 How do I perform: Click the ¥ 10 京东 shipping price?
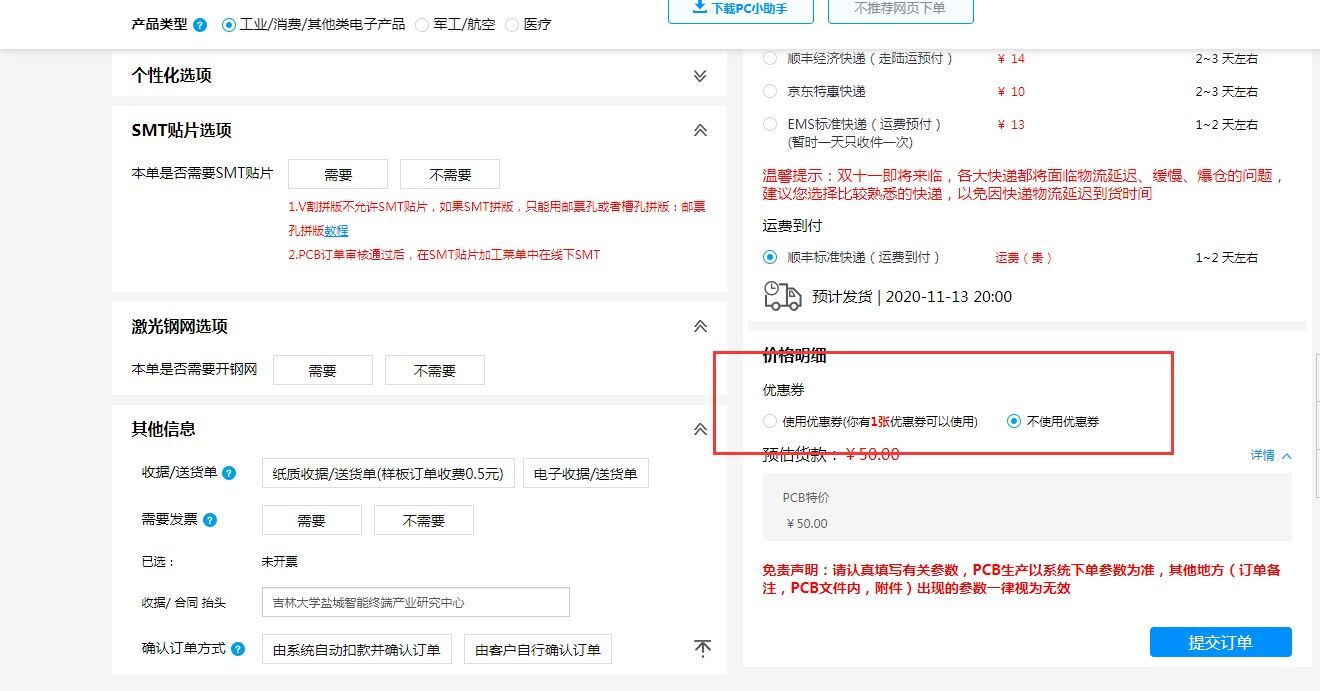click(1012, 91)
